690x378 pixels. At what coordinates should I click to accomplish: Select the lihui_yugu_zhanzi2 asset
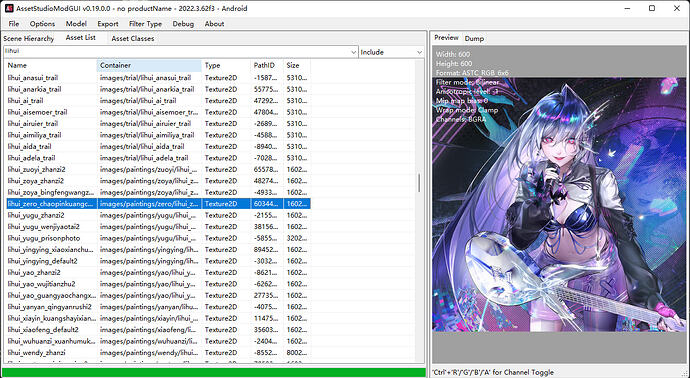(158, 215)
